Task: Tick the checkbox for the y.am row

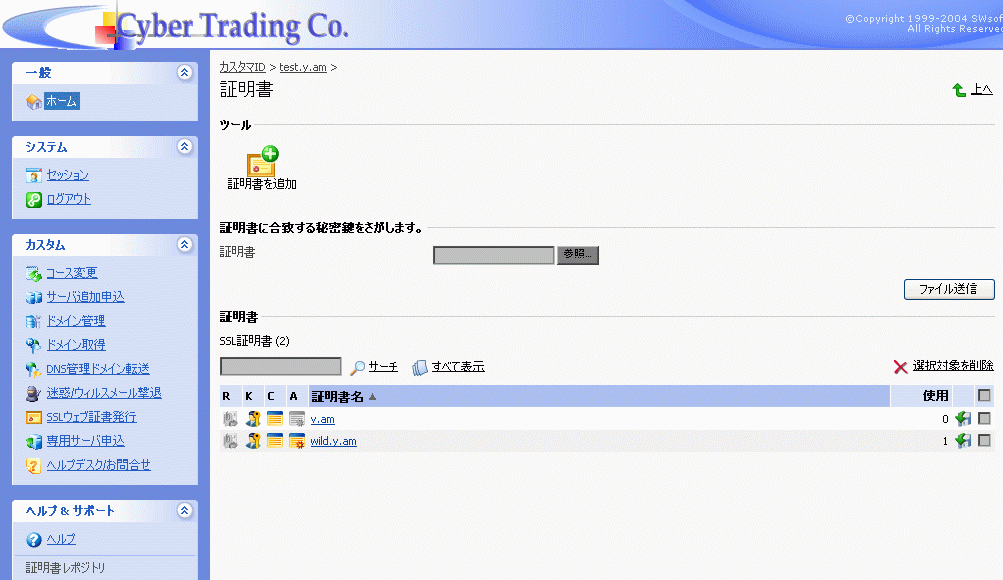Action: click(x=984, y=419)
